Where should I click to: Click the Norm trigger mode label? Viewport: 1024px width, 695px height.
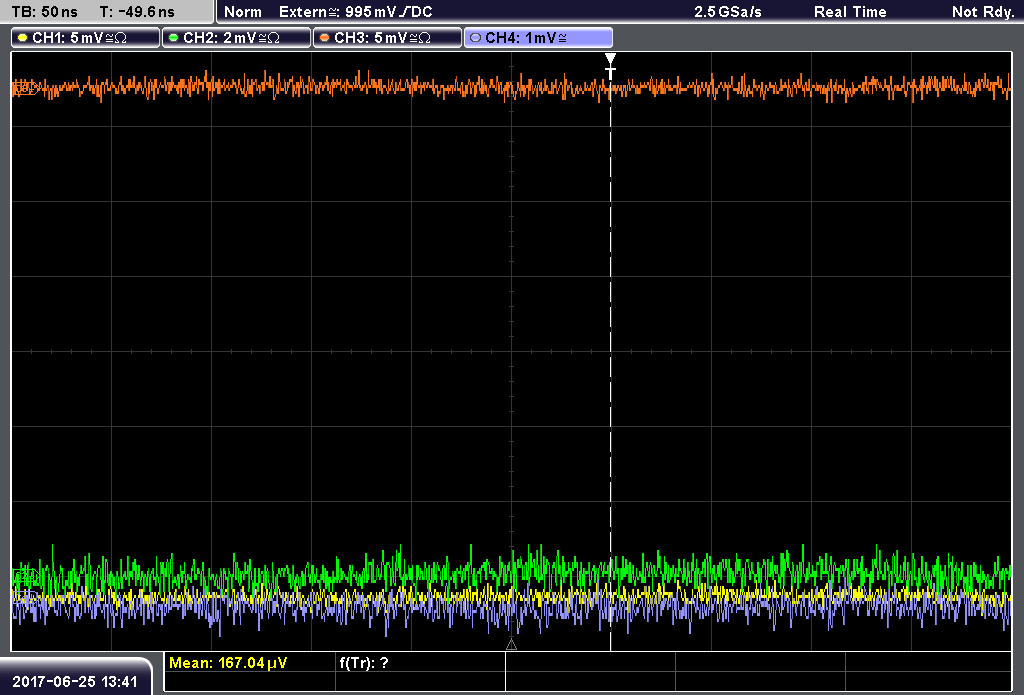pos(243,12)
